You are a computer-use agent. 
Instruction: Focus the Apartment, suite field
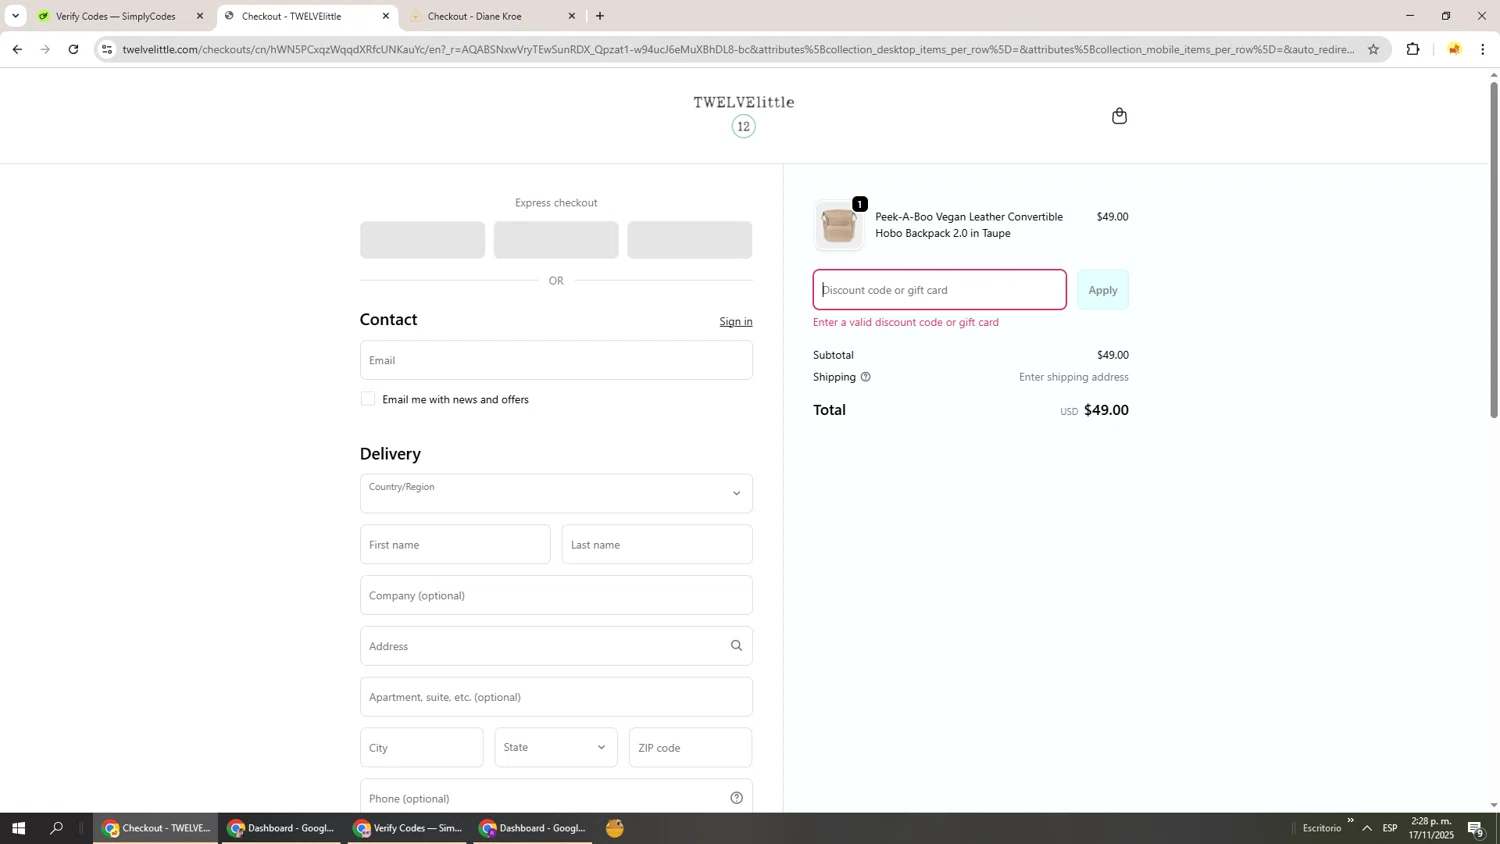click(556, 697)
